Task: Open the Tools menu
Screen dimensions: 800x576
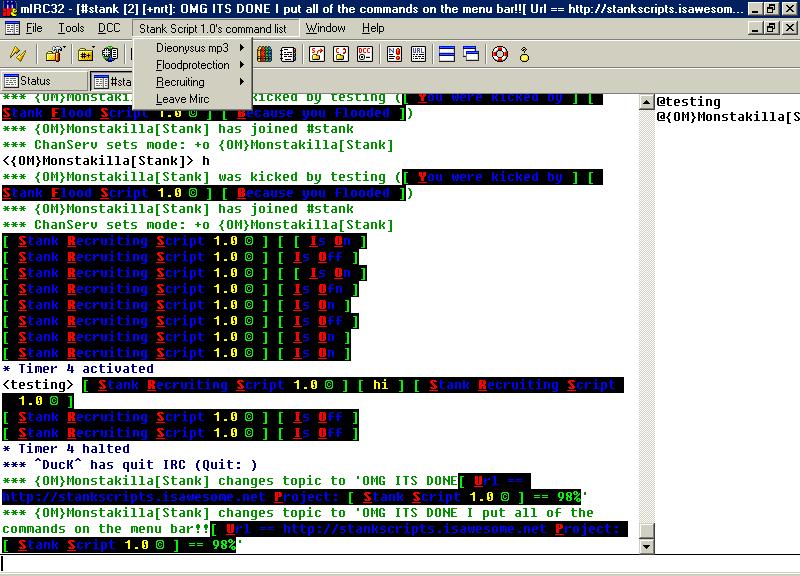Action: point(71,28)
